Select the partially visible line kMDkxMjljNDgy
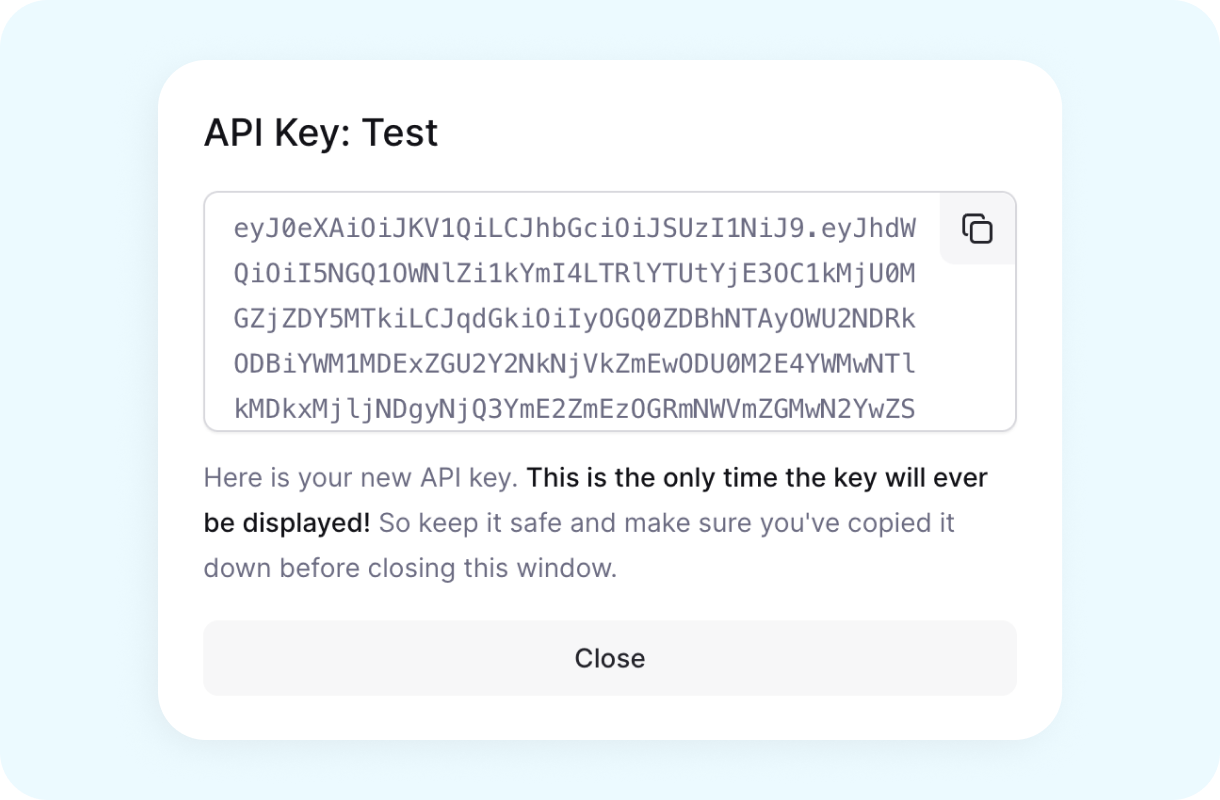Image resolution: width=1220 pixels, height=800 pixels. coord(575,409)
